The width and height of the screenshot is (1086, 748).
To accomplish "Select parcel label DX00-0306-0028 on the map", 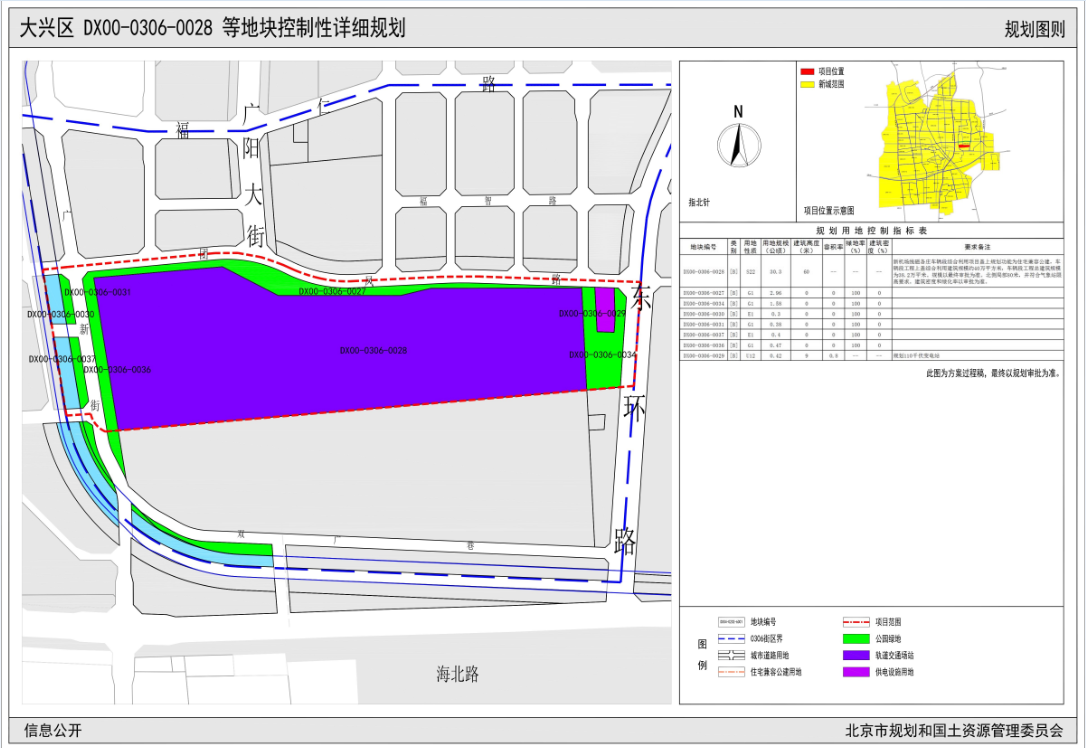I will coord(373,351).
